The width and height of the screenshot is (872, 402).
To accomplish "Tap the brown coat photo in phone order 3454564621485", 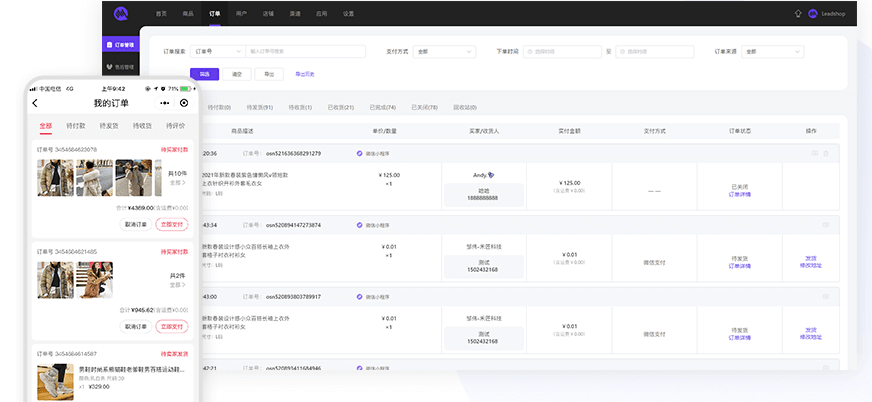I will [95, 280].
